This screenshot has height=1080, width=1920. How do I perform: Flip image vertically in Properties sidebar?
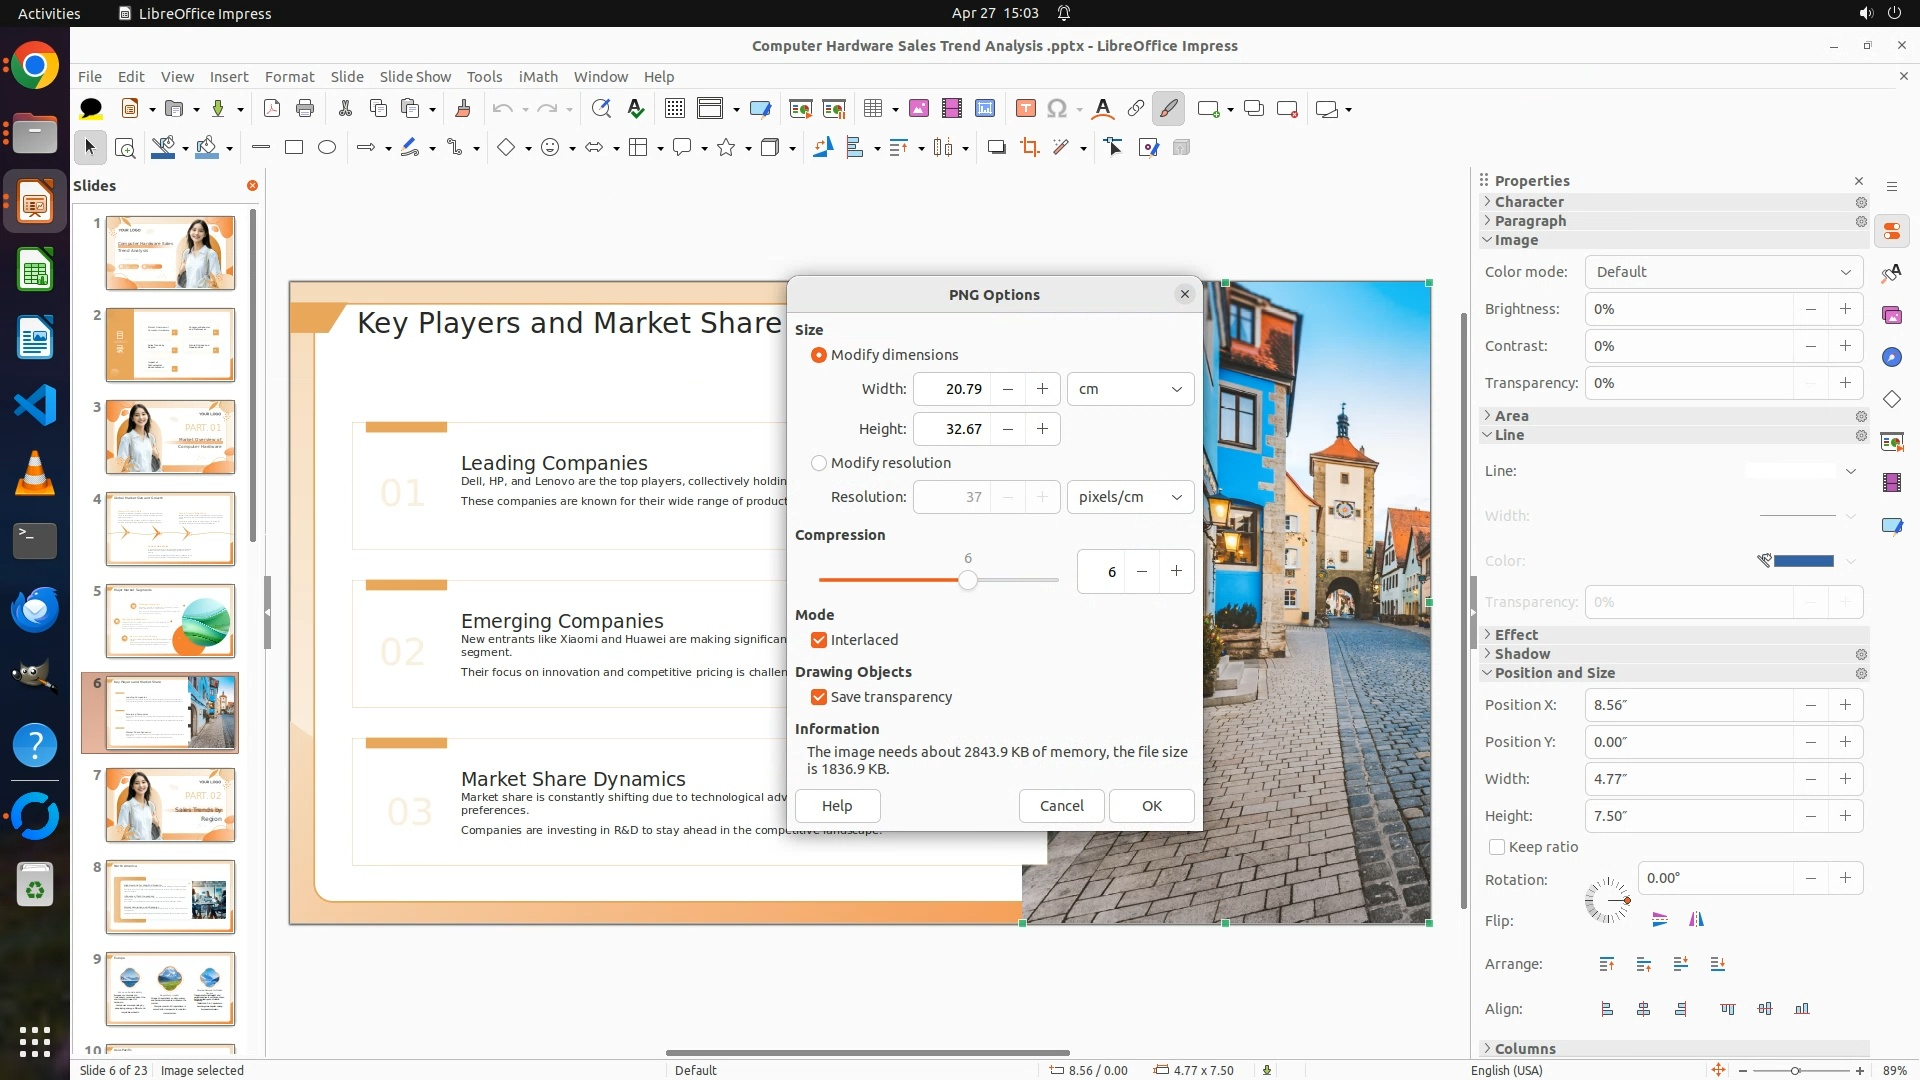tap(1659, 920)
